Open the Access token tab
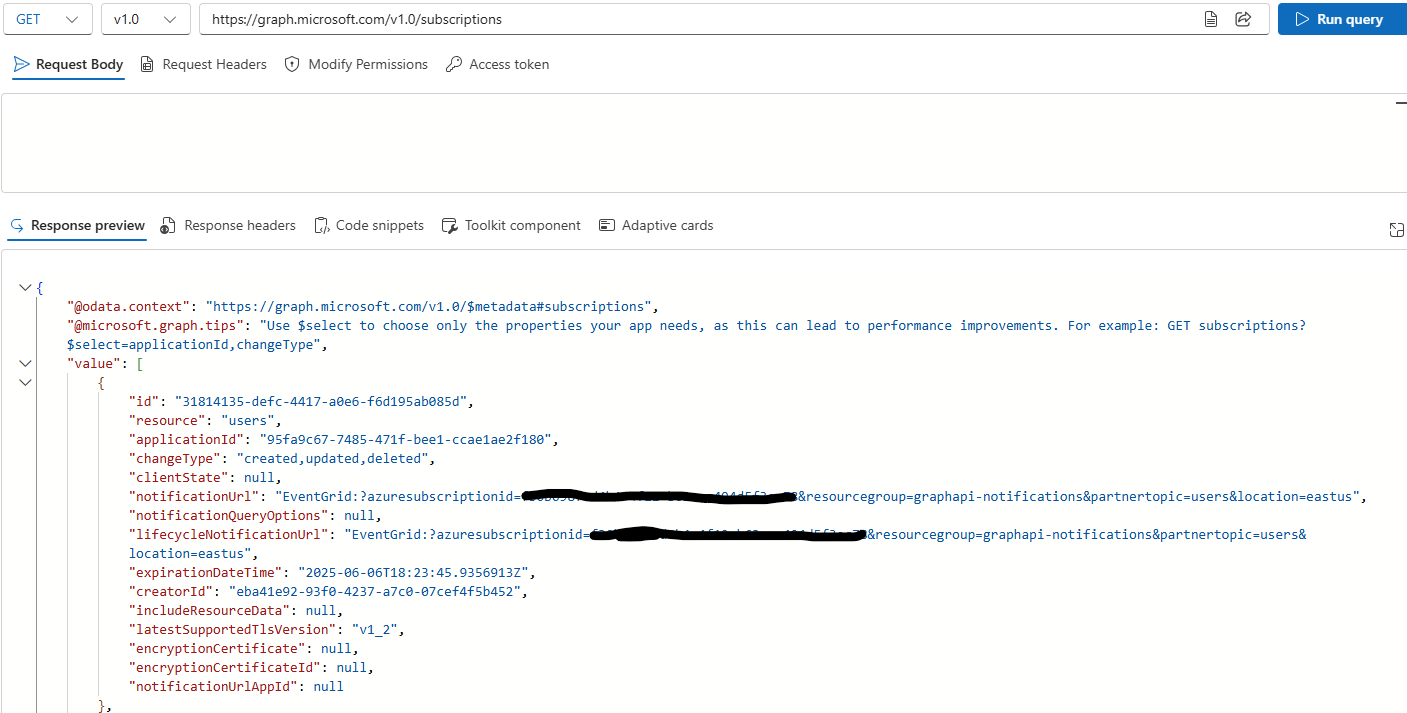1407x713 pixels. 497,65
